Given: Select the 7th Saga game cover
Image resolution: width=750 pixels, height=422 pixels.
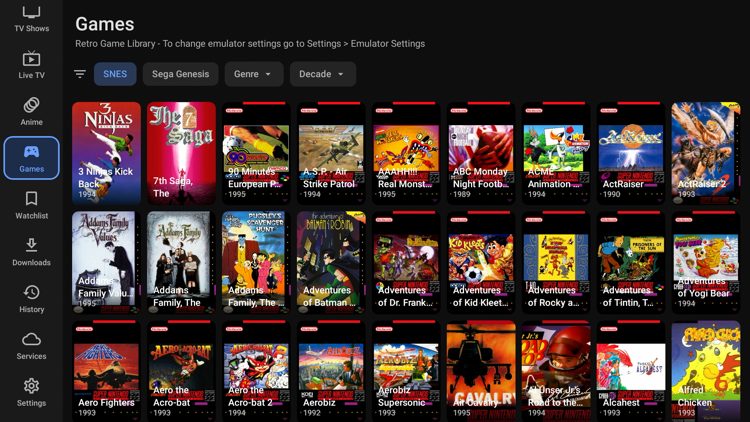Looking at the screenshot, I should 181,153.
